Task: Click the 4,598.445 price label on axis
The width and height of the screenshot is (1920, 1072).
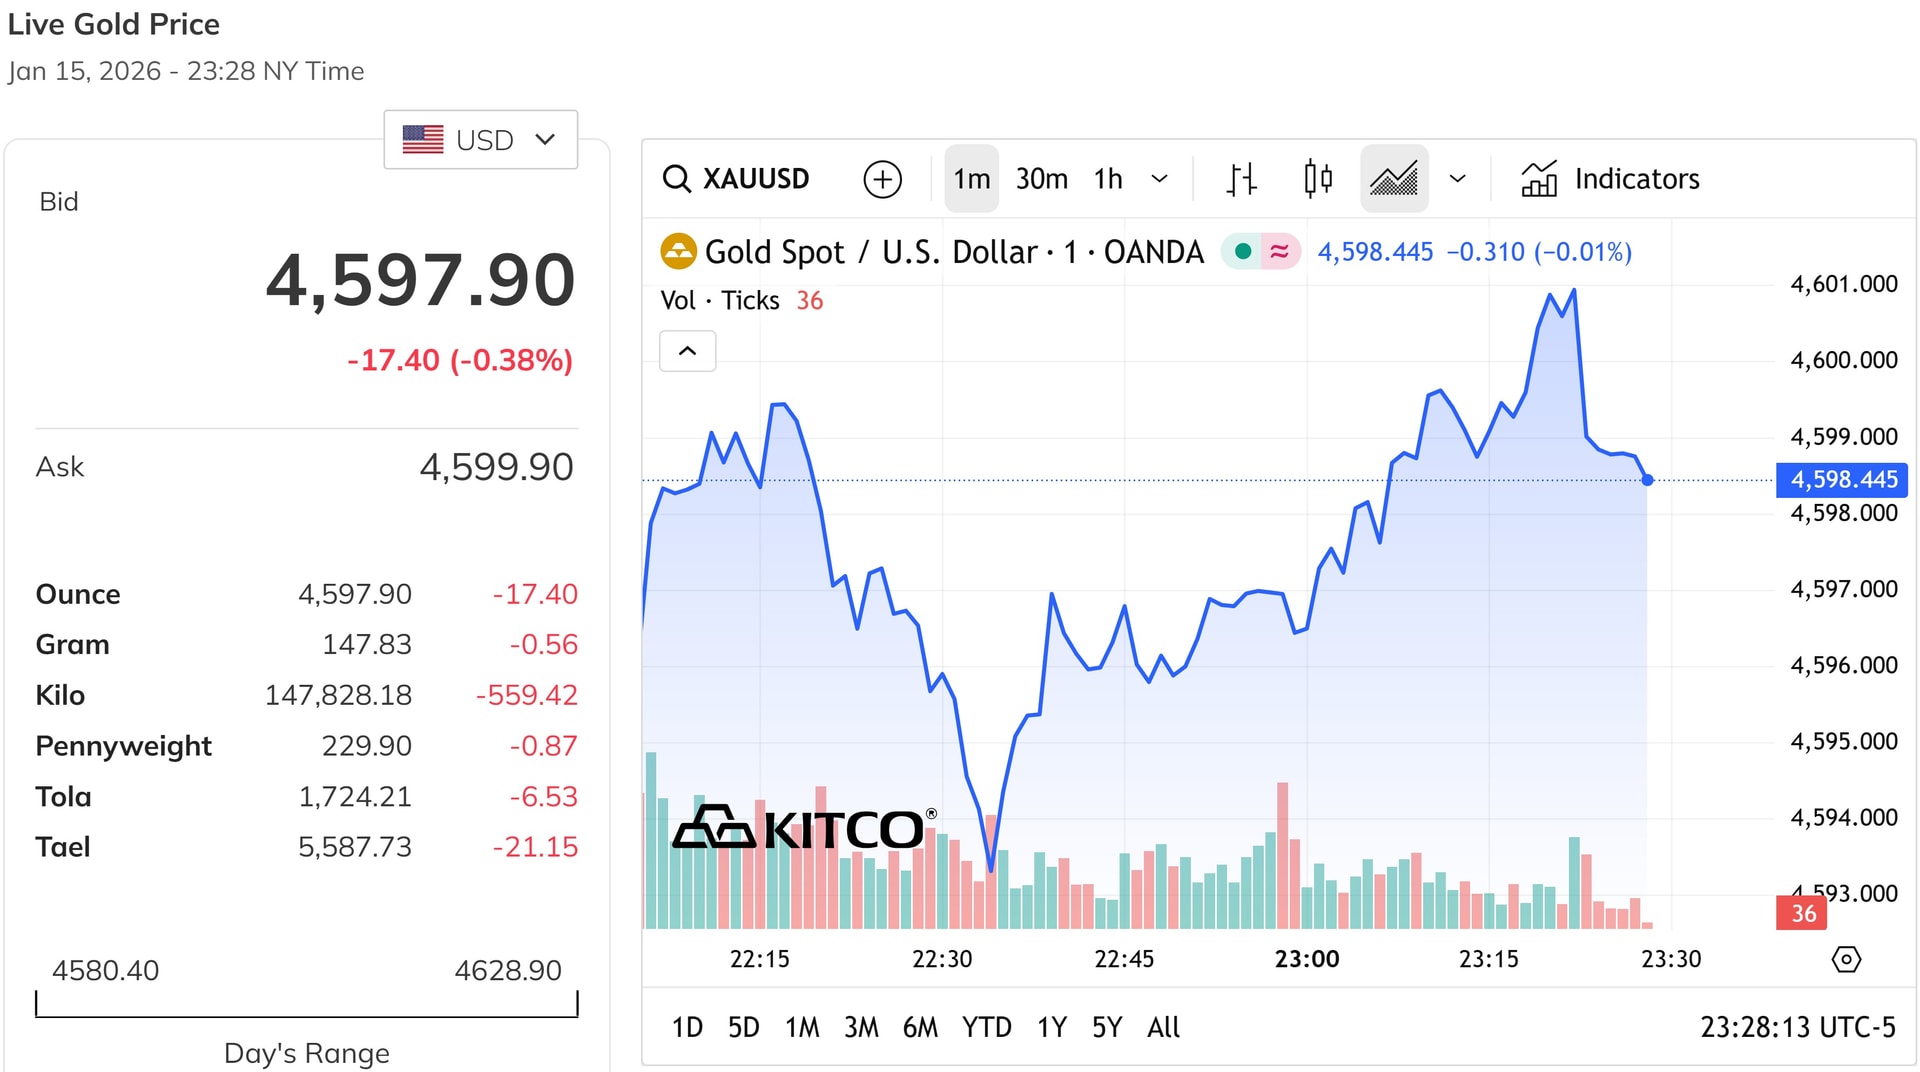Action: tap(1841, 480)
